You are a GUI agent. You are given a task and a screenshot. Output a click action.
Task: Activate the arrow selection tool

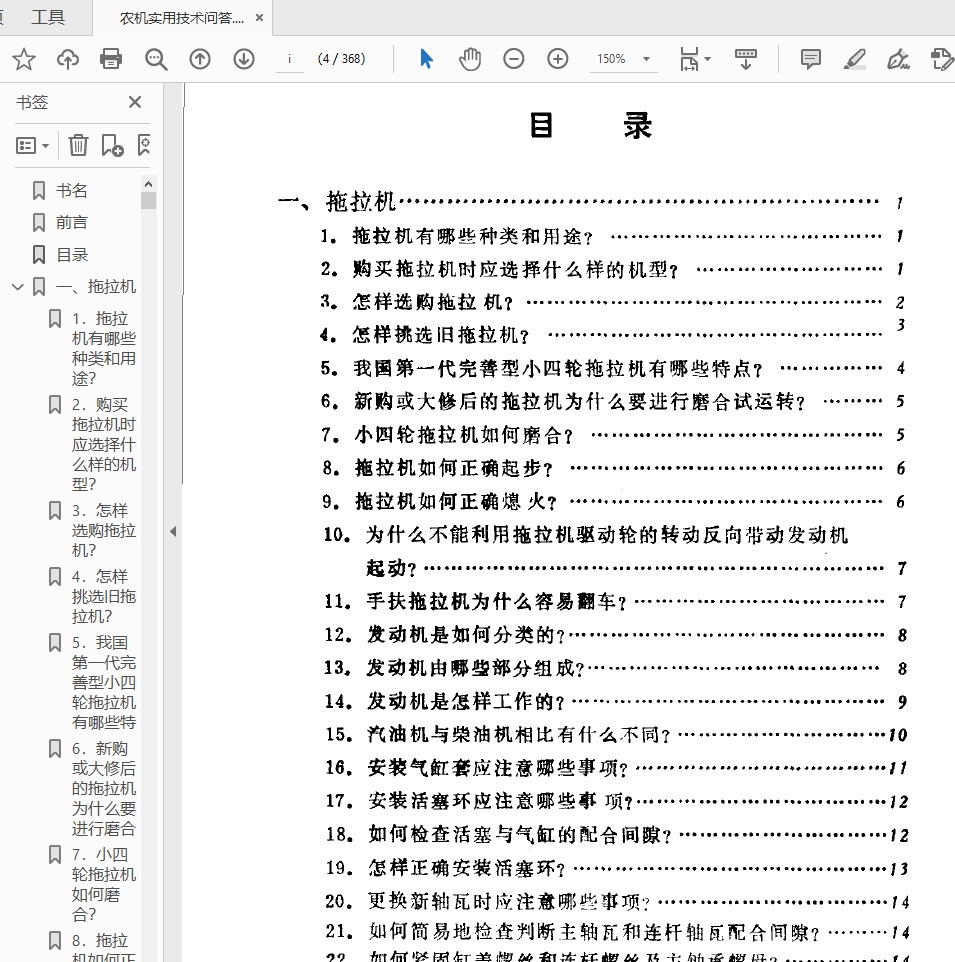[x=427, y=59]
